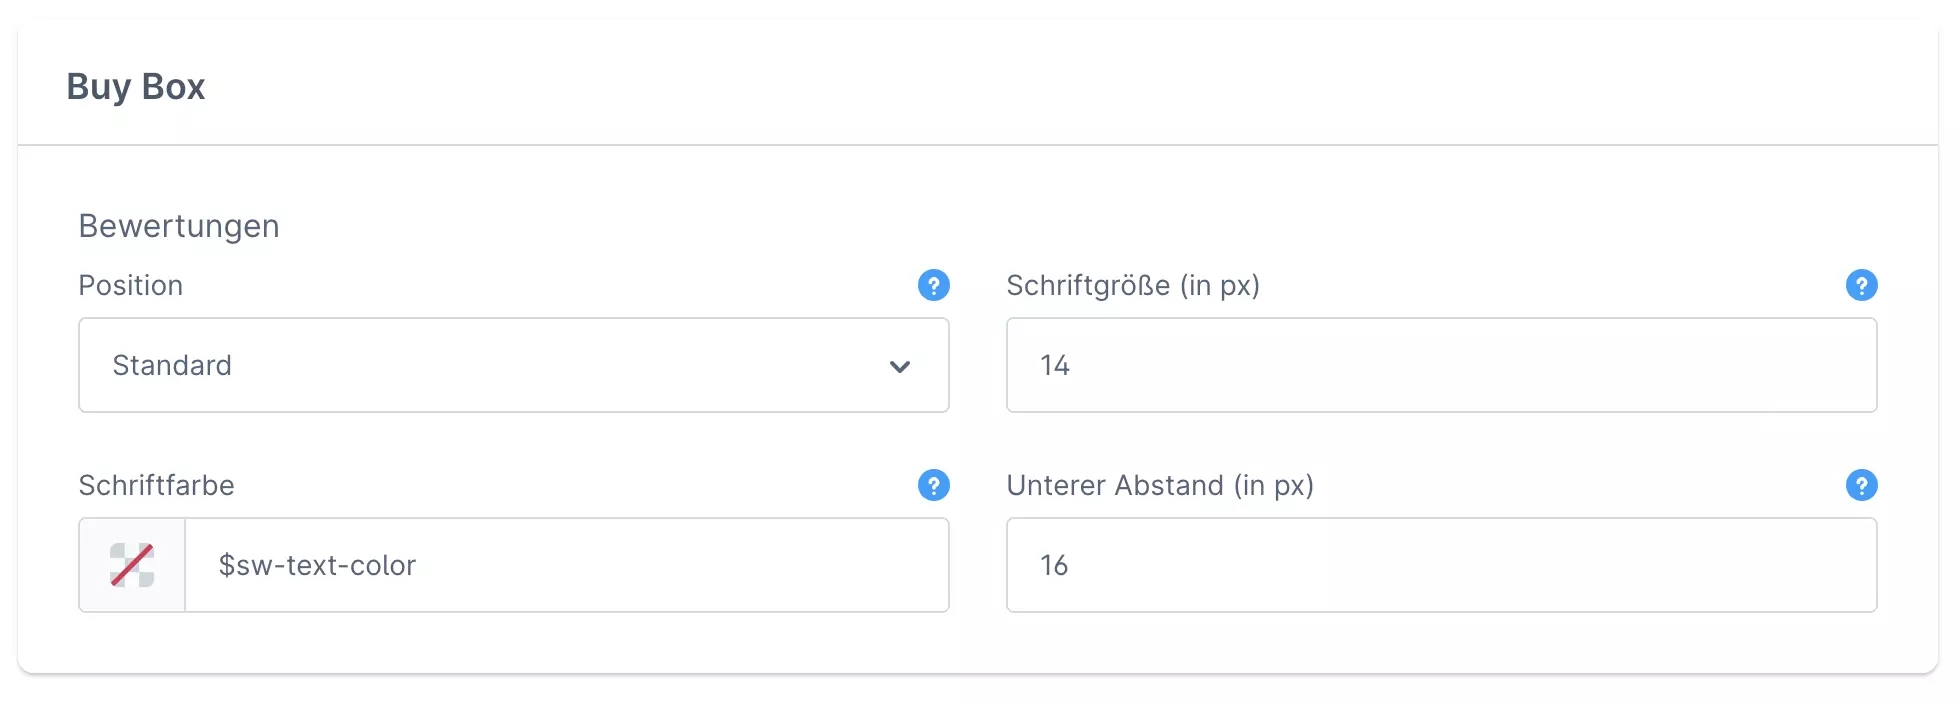This screenshot has width=1960, height=704.
Task: Click the Position field label
Action: (x=131, y=286)
